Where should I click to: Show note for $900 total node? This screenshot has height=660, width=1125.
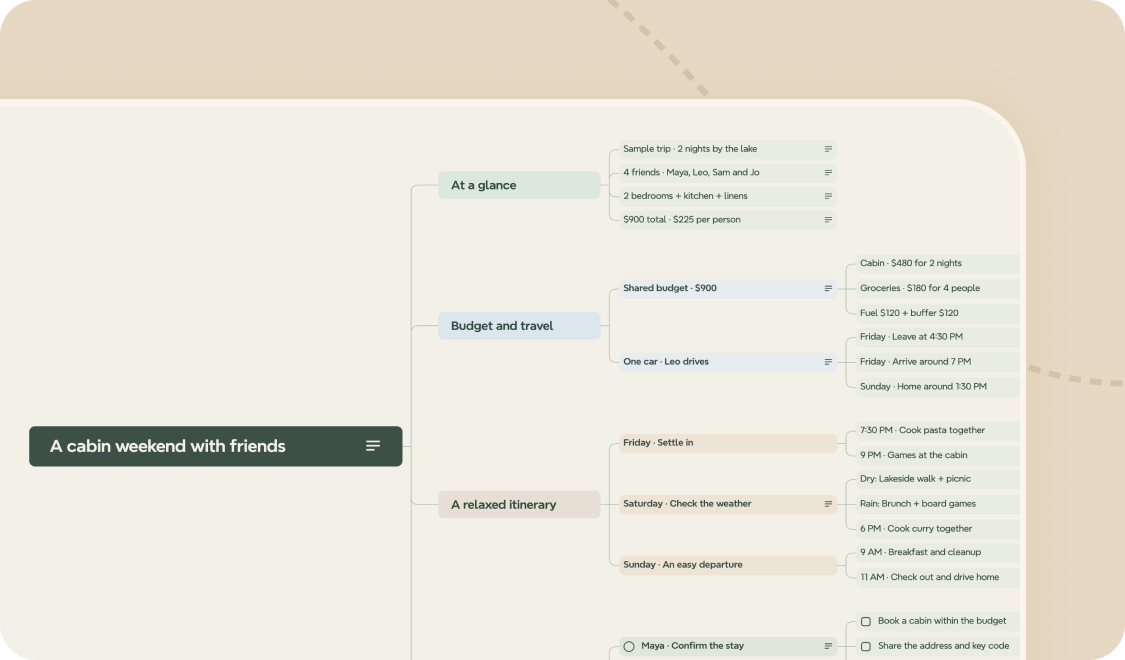[x=828, y=220]
